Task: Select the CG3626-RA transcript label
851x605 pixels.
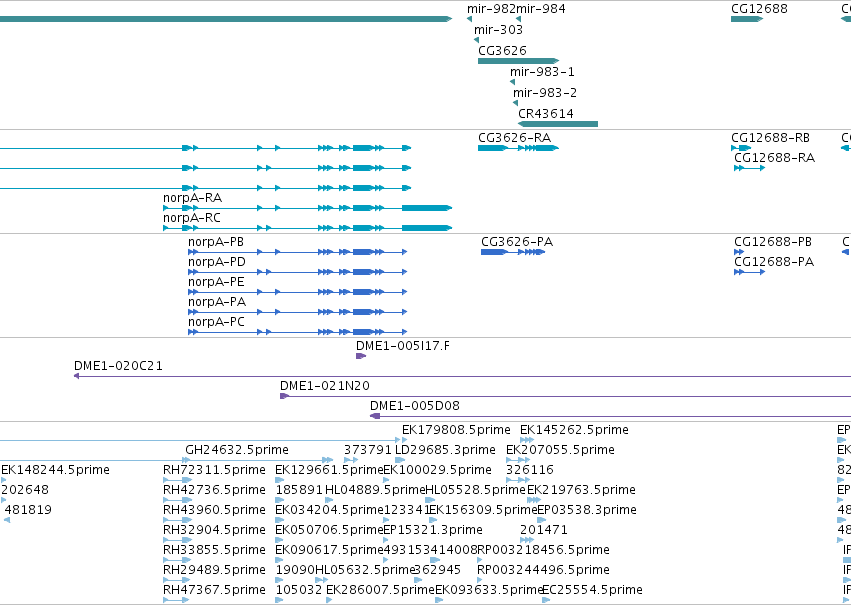Action: coord(515,138)
